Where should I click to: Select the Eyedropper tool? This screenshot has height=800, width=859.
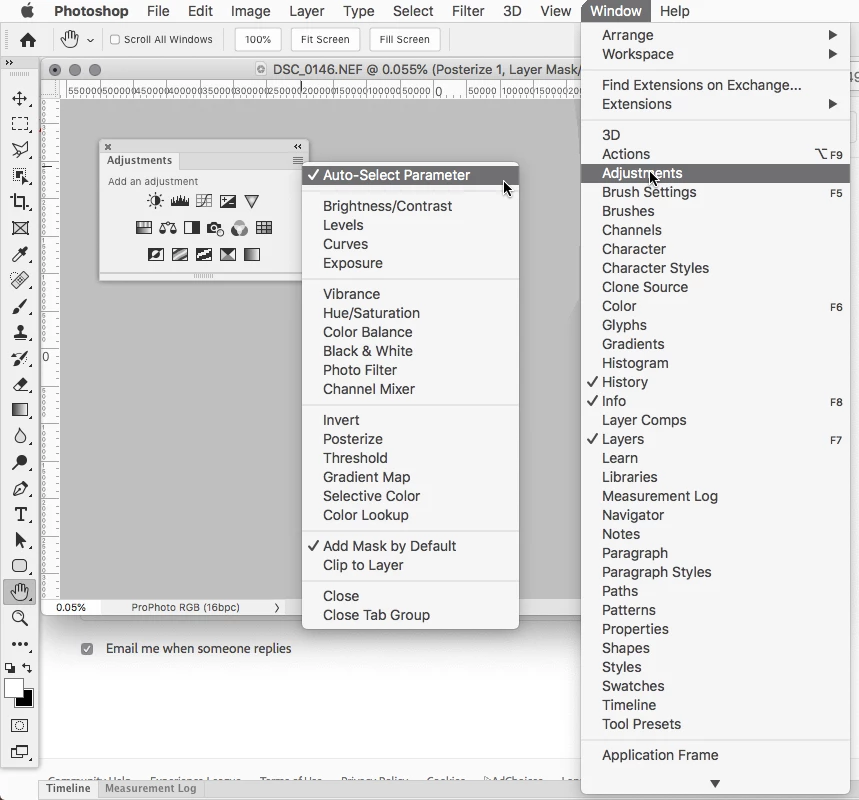click(20, 254)
